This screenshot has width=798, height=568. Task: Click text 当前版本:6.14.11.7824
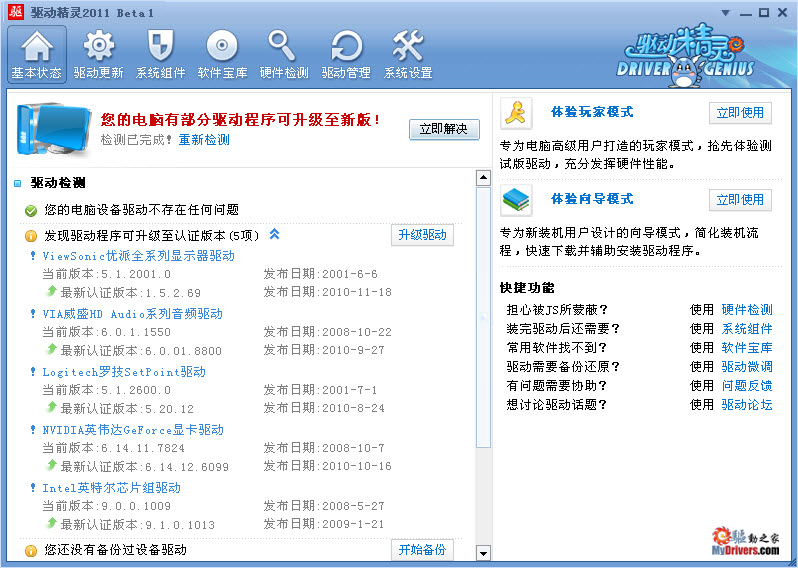click(113, 448)
